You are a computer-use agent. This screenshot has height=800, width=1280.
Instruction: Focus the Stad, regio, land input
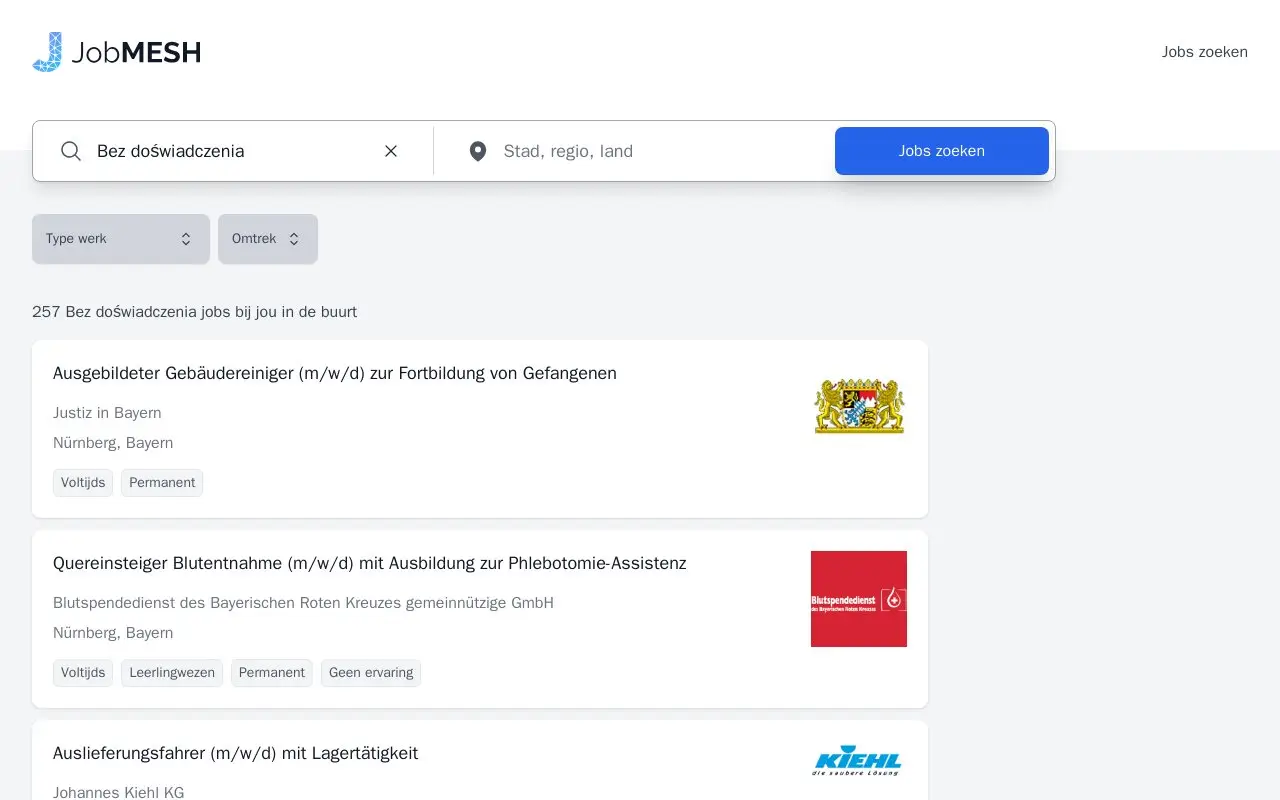(661, 151)
